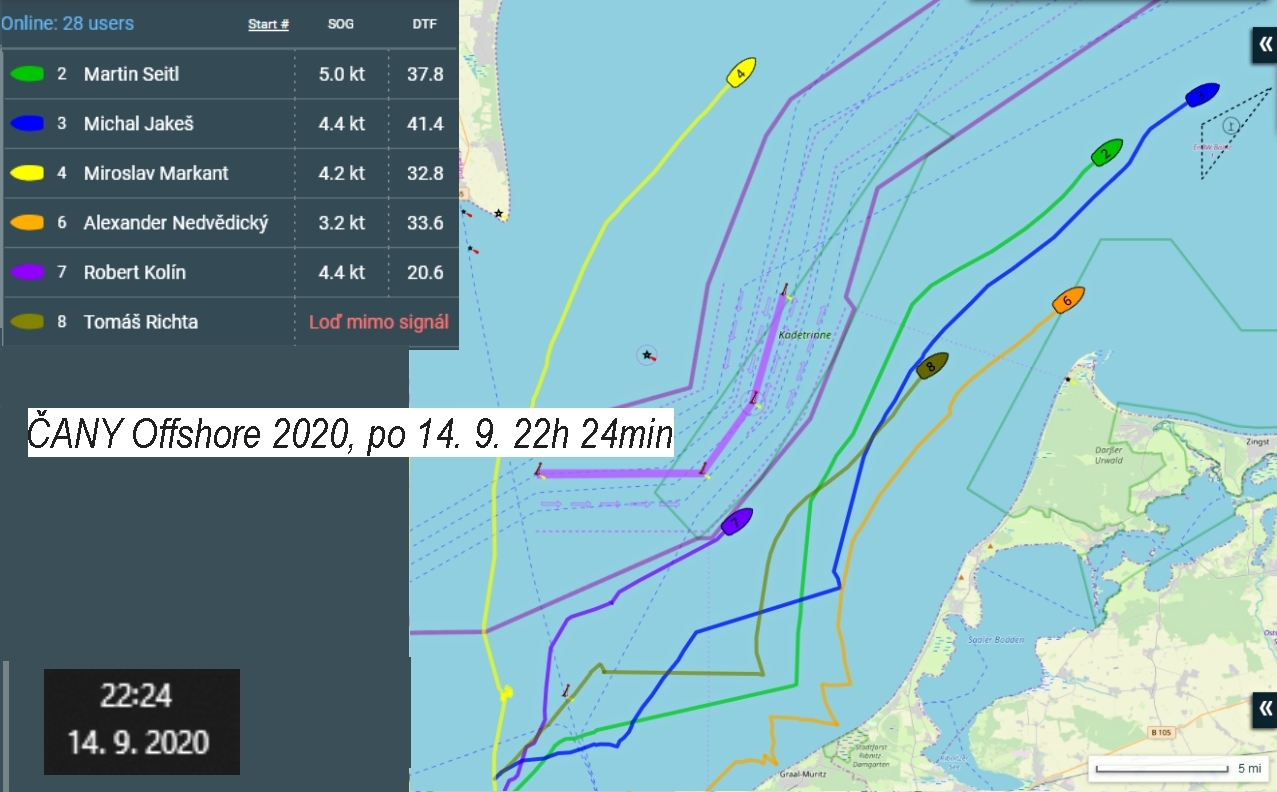Image resolution: width=1277 pixels, height=792 pixels.
Task: Click the blue boat marker near waypoint
Action: (x=1202, y=95)
